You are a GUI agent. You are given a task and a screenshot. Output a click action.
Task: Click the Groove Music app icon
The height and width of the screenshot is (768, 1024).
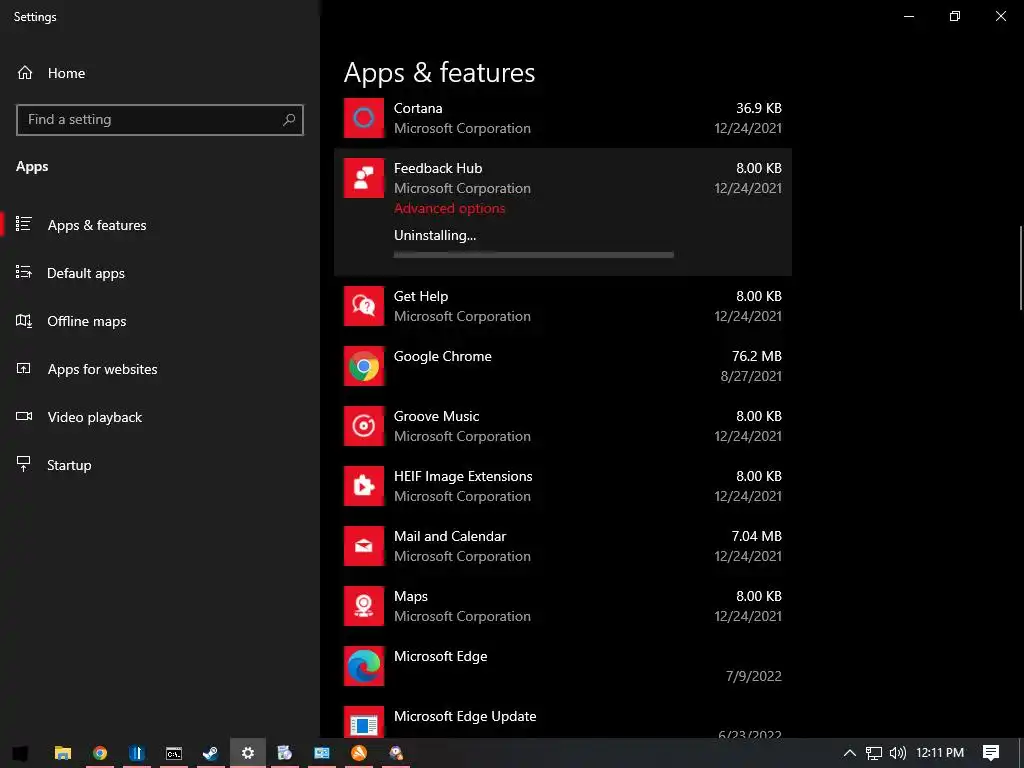pos(364,426)
